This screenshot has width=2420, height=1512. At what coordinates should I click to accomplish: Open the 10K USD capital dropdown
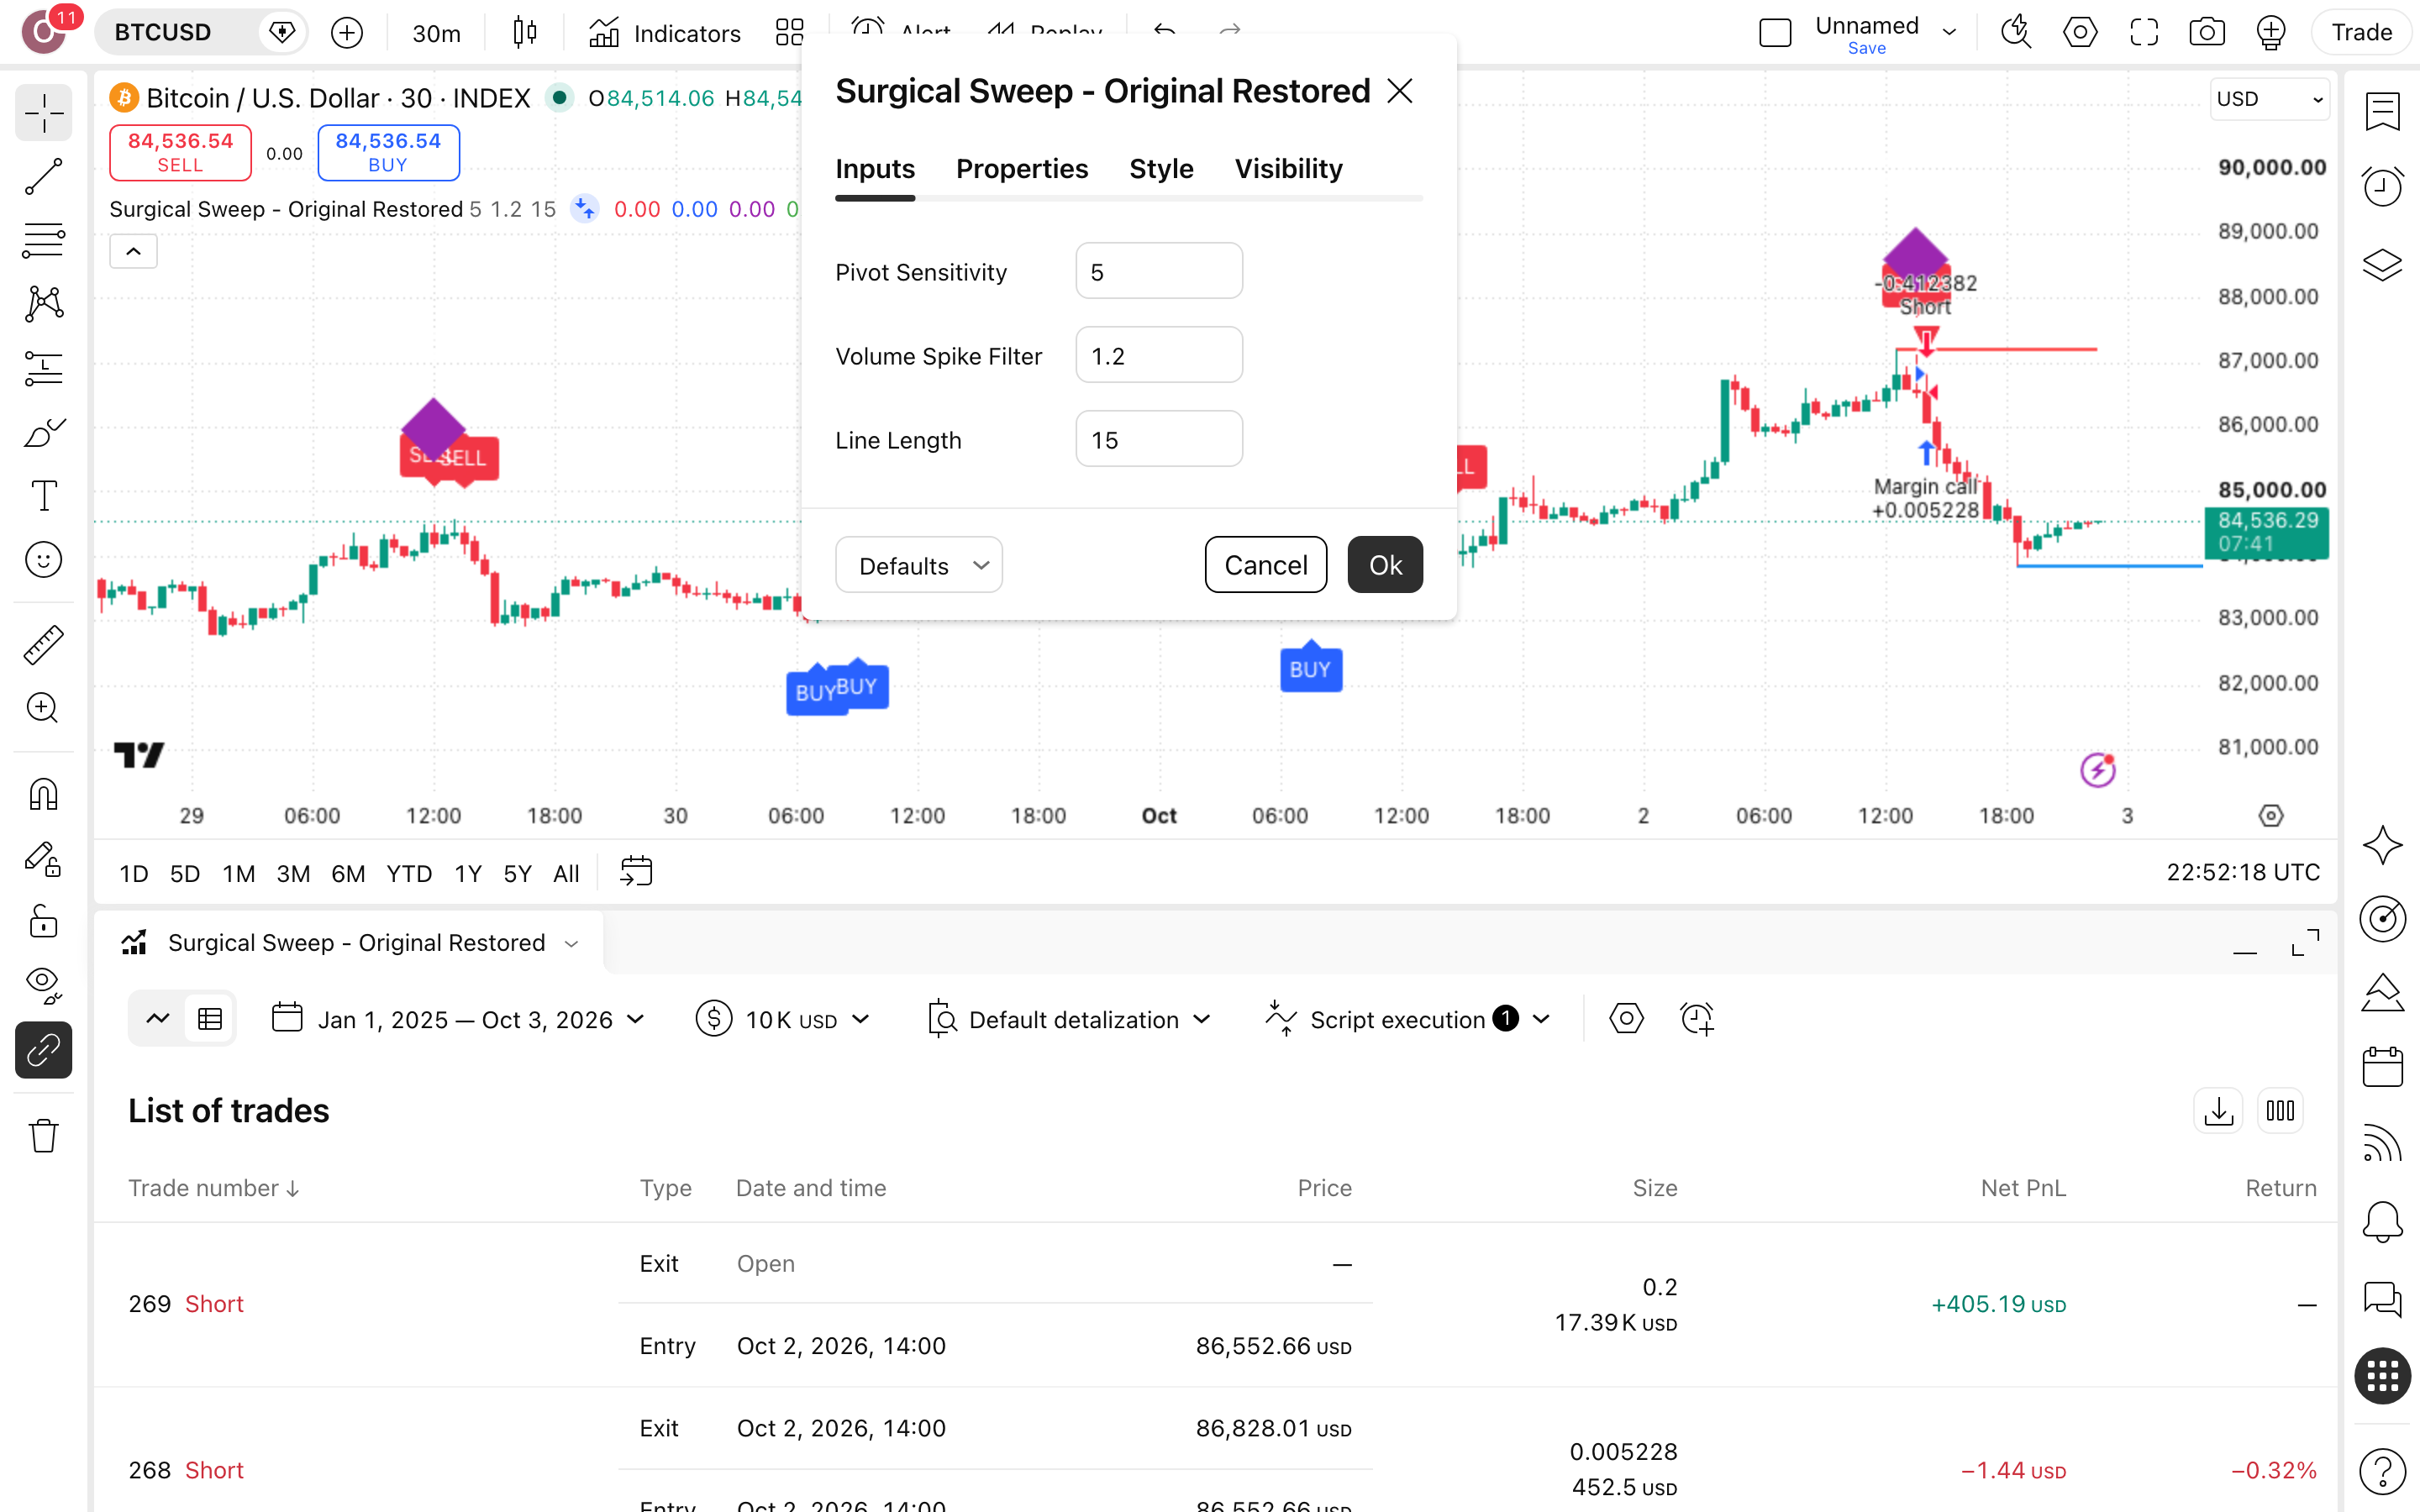click(783, 1019)
